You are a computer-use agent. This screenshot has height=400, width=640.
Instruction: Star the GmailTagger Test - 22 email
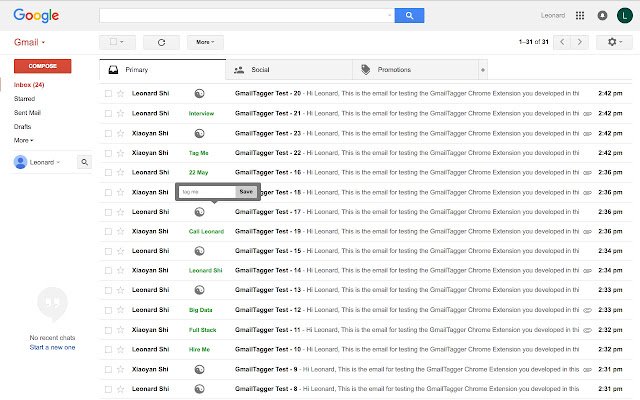coord(120,153)
